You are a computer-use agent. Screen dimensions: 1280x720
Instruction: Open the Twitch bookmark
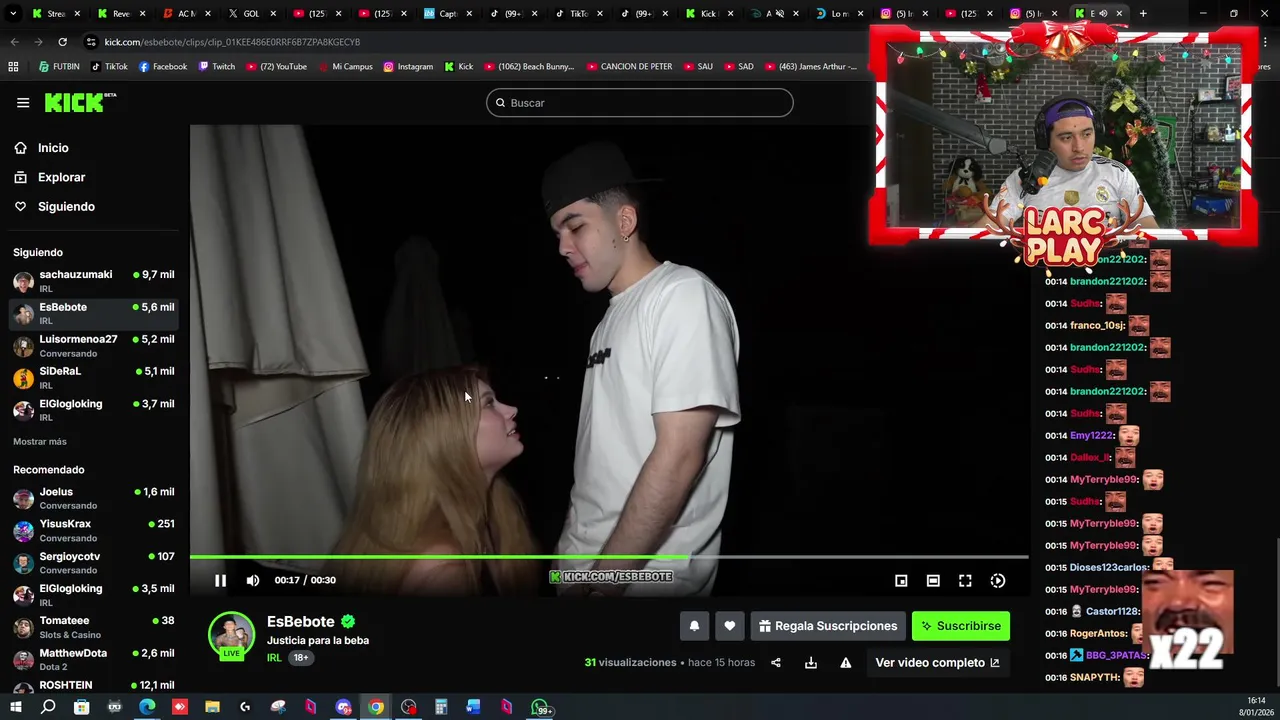point(217,66)
